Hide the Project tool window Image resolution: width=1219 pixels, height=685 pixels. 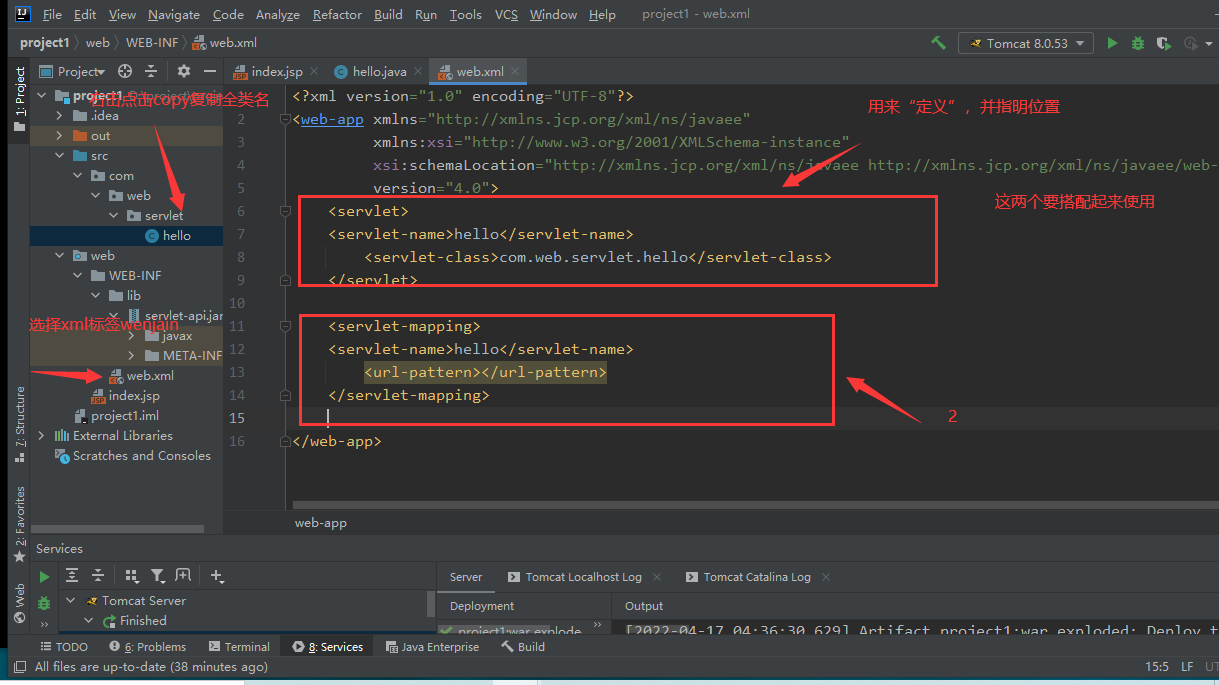point(210,71)
